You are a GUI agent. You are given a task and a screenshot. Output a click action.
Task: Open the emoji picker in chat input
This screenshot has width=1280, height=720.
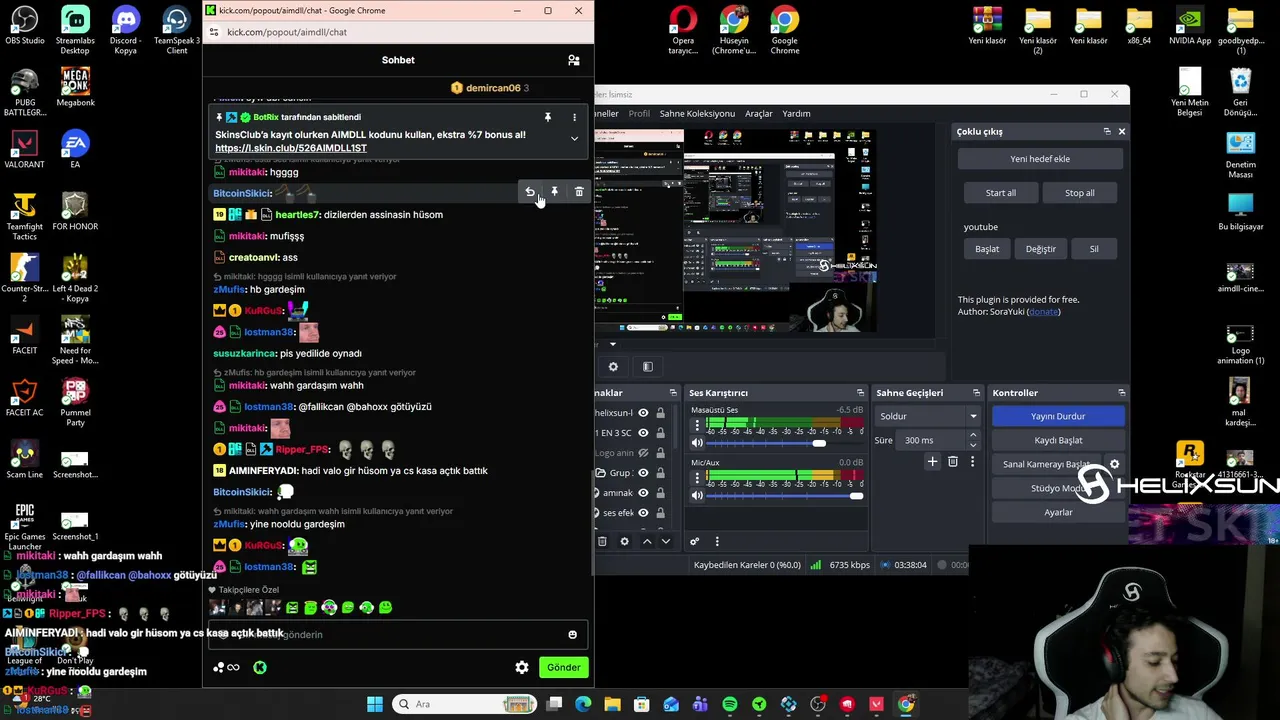(x=572, y=635)
